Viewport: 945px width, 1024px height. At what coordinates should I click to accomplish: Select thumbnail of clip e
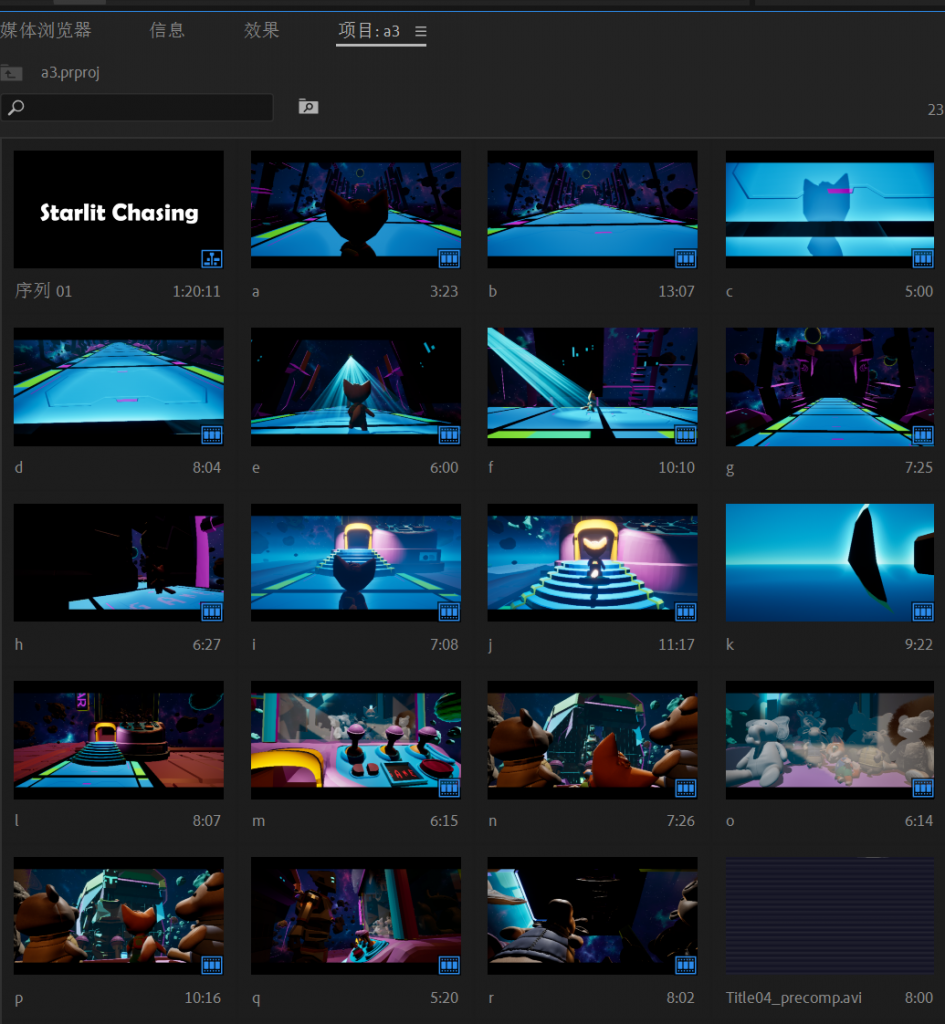click(x=356, y=387)
